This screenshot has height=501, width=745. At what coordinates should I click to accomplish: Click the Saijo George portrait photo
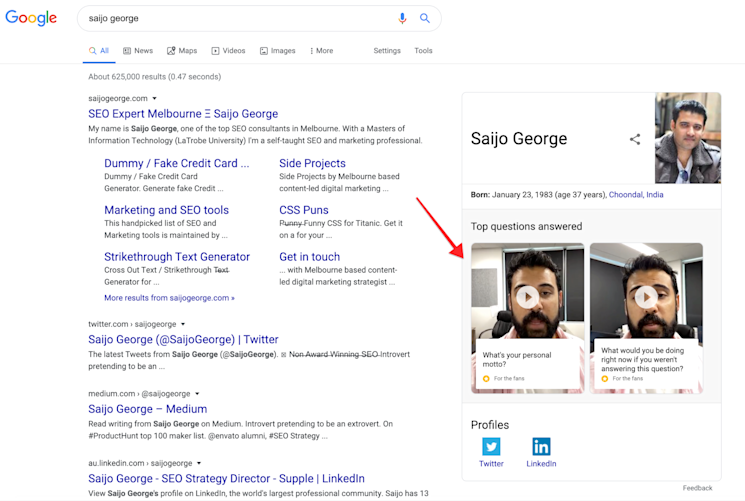click(688, 138)
